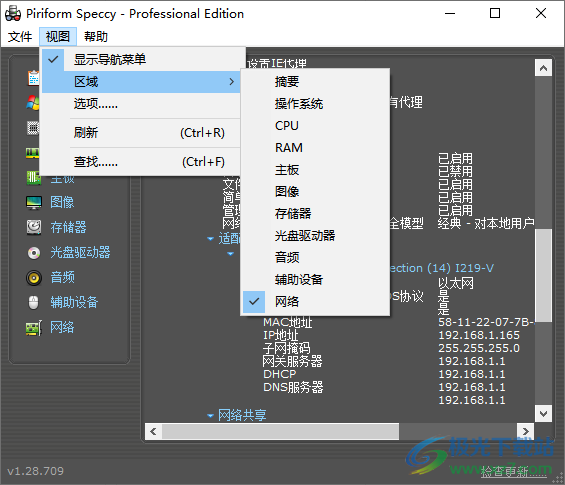Click vertical scrollbar up arrow
565x485 pixels.
(x=543, y=68)
